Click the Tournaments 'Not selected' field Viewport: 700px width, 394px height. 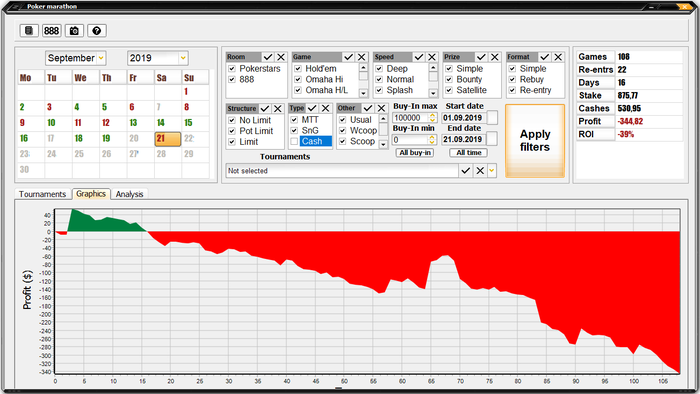(x=342, y=170)
